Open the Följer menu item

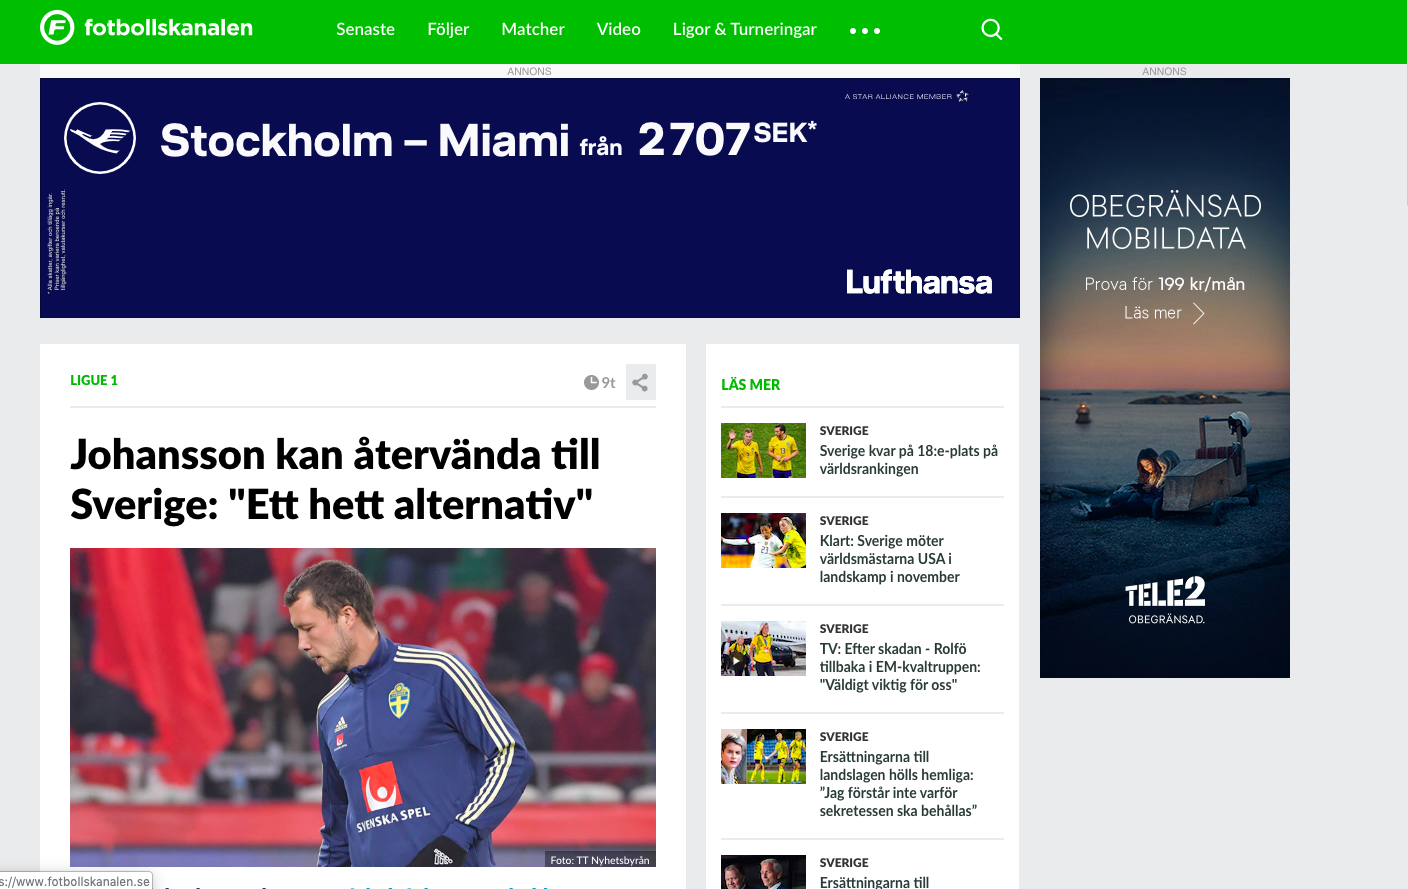point(448,29)
